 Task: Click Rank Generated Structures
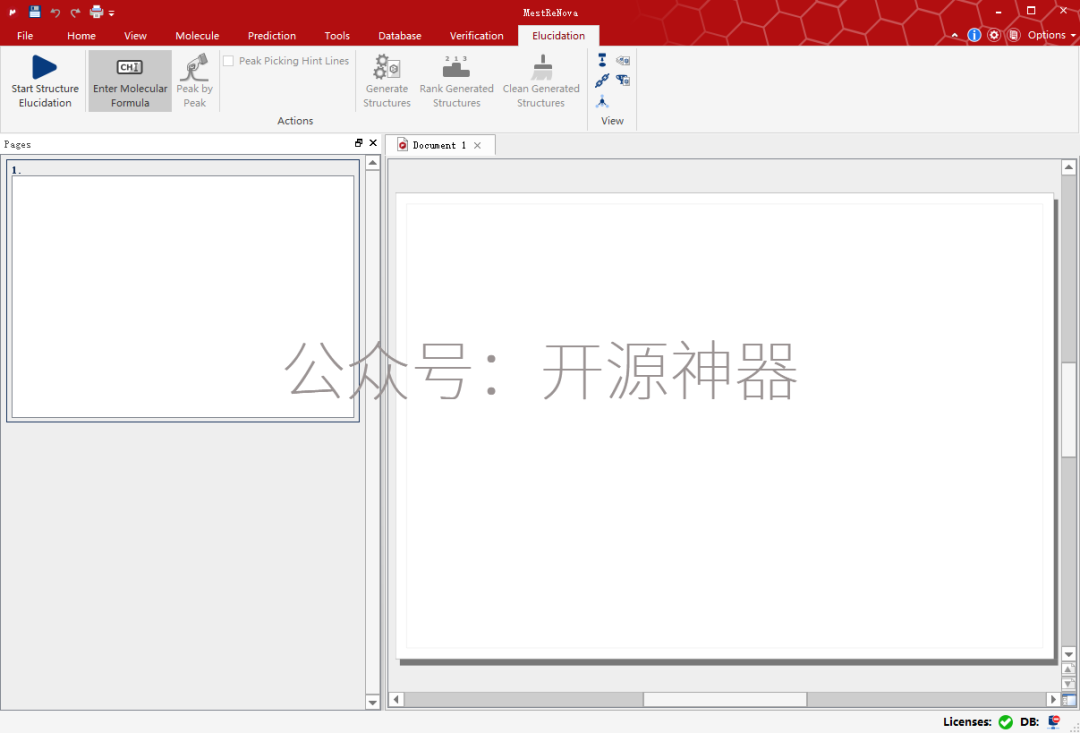pyautogui.click(x=456, y=81)
